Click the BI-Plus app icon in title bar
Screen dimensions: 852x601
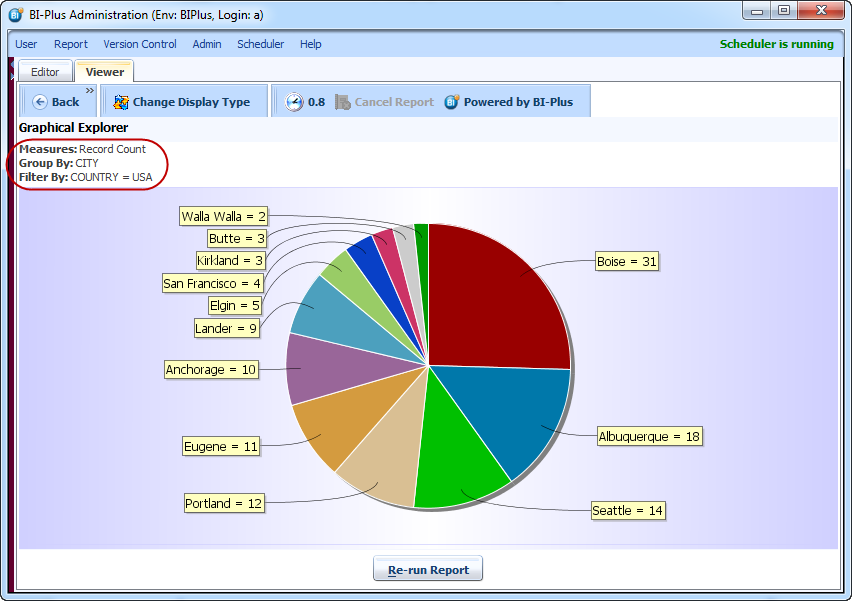coord(16,14)
